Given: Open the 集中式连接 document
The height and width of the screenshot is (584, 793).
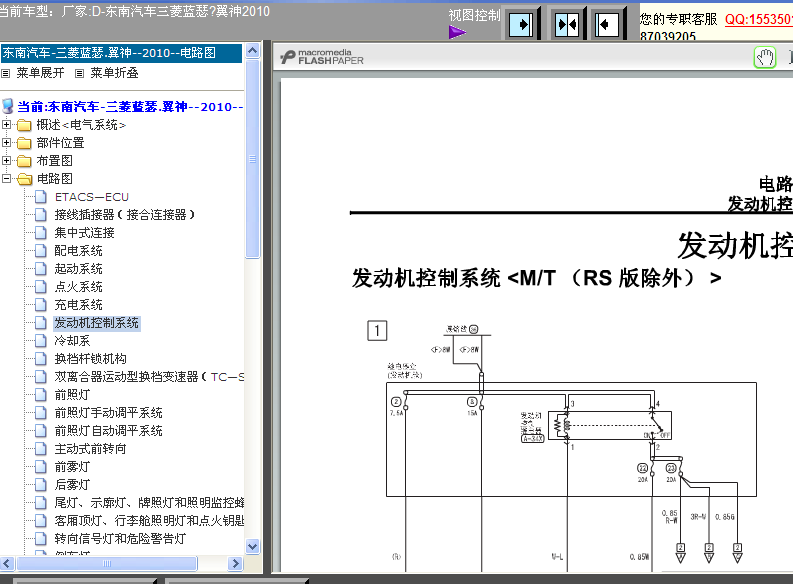Looking at the screenshot, I should 84,233.
